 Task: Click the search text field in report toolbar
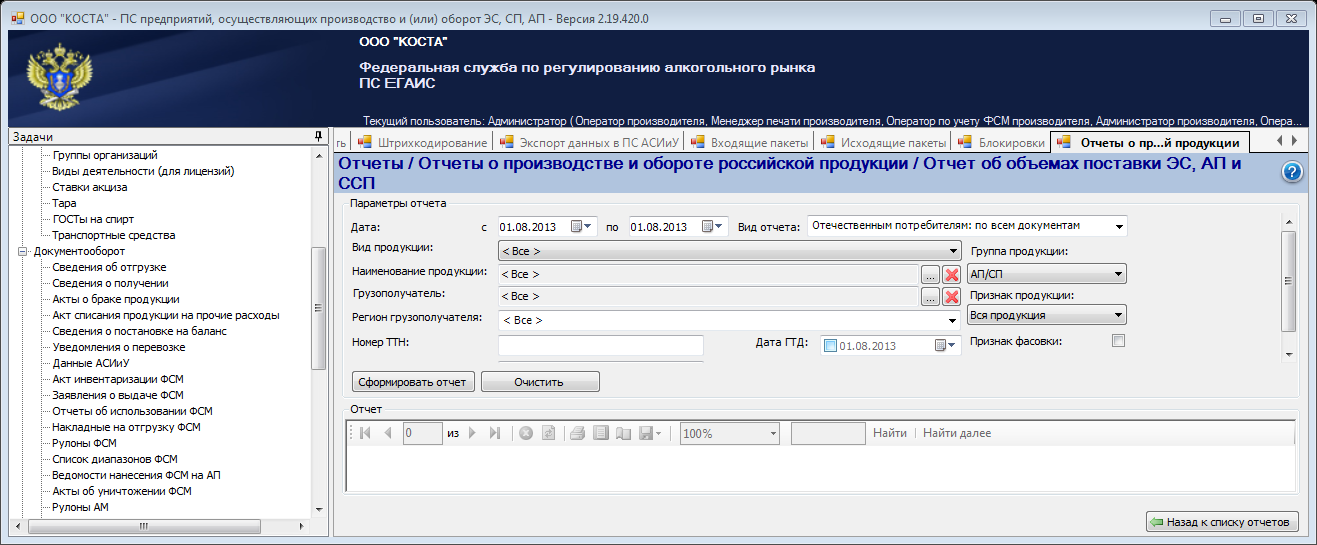pos(828,433)
